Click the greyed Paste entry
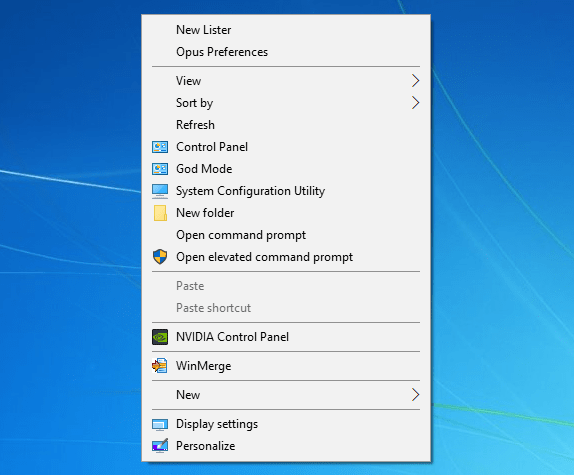 click(x=286, y=286)
